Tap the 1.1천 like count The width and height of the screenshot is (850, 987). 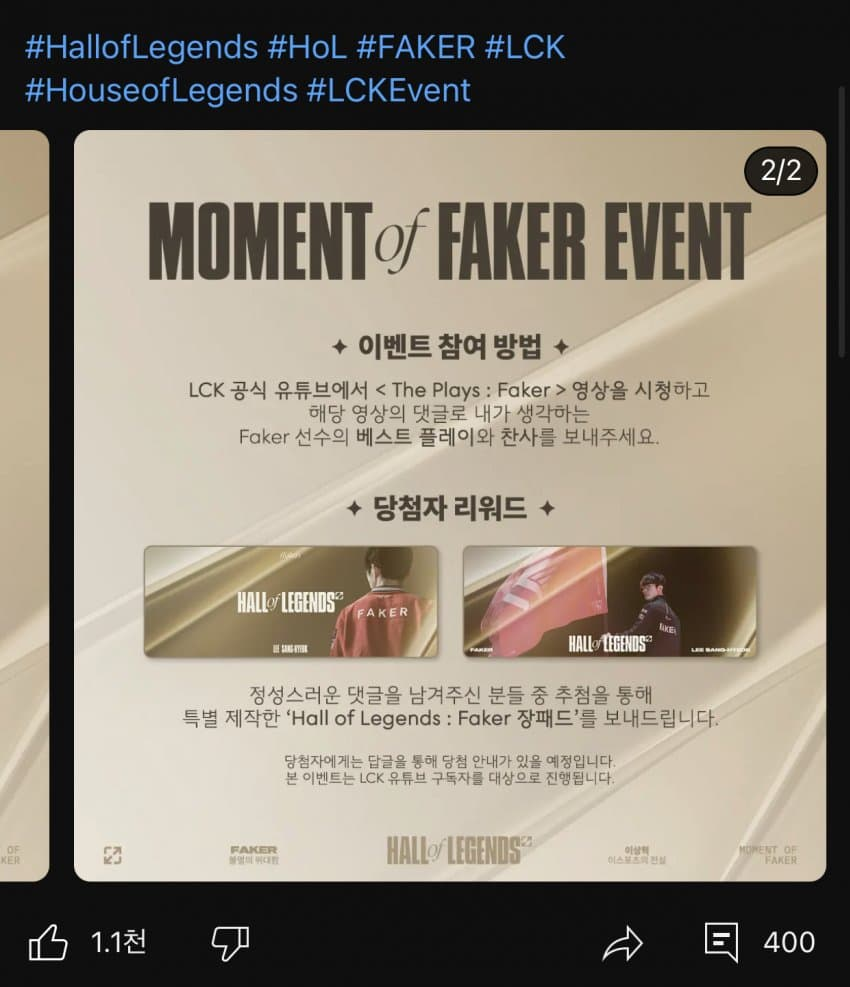(118, 942)
